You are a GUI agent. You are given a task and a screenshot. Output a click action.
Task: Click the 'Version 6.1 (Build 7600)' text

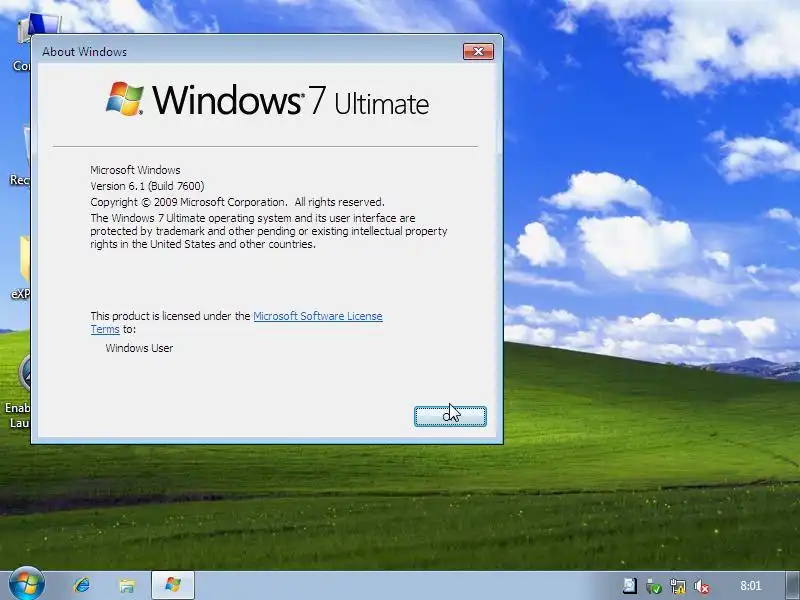pyautogui.click(x=147, y=186)
